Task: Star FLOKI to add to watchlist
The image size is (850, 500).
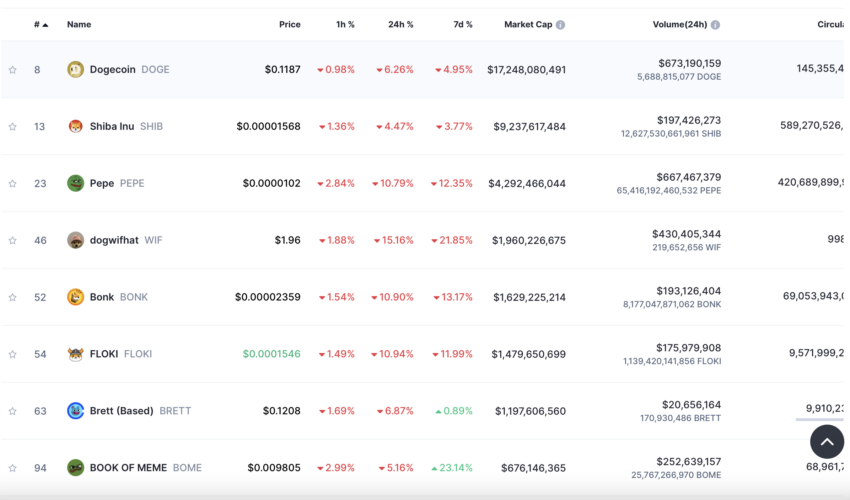Action: coord(12,355)
